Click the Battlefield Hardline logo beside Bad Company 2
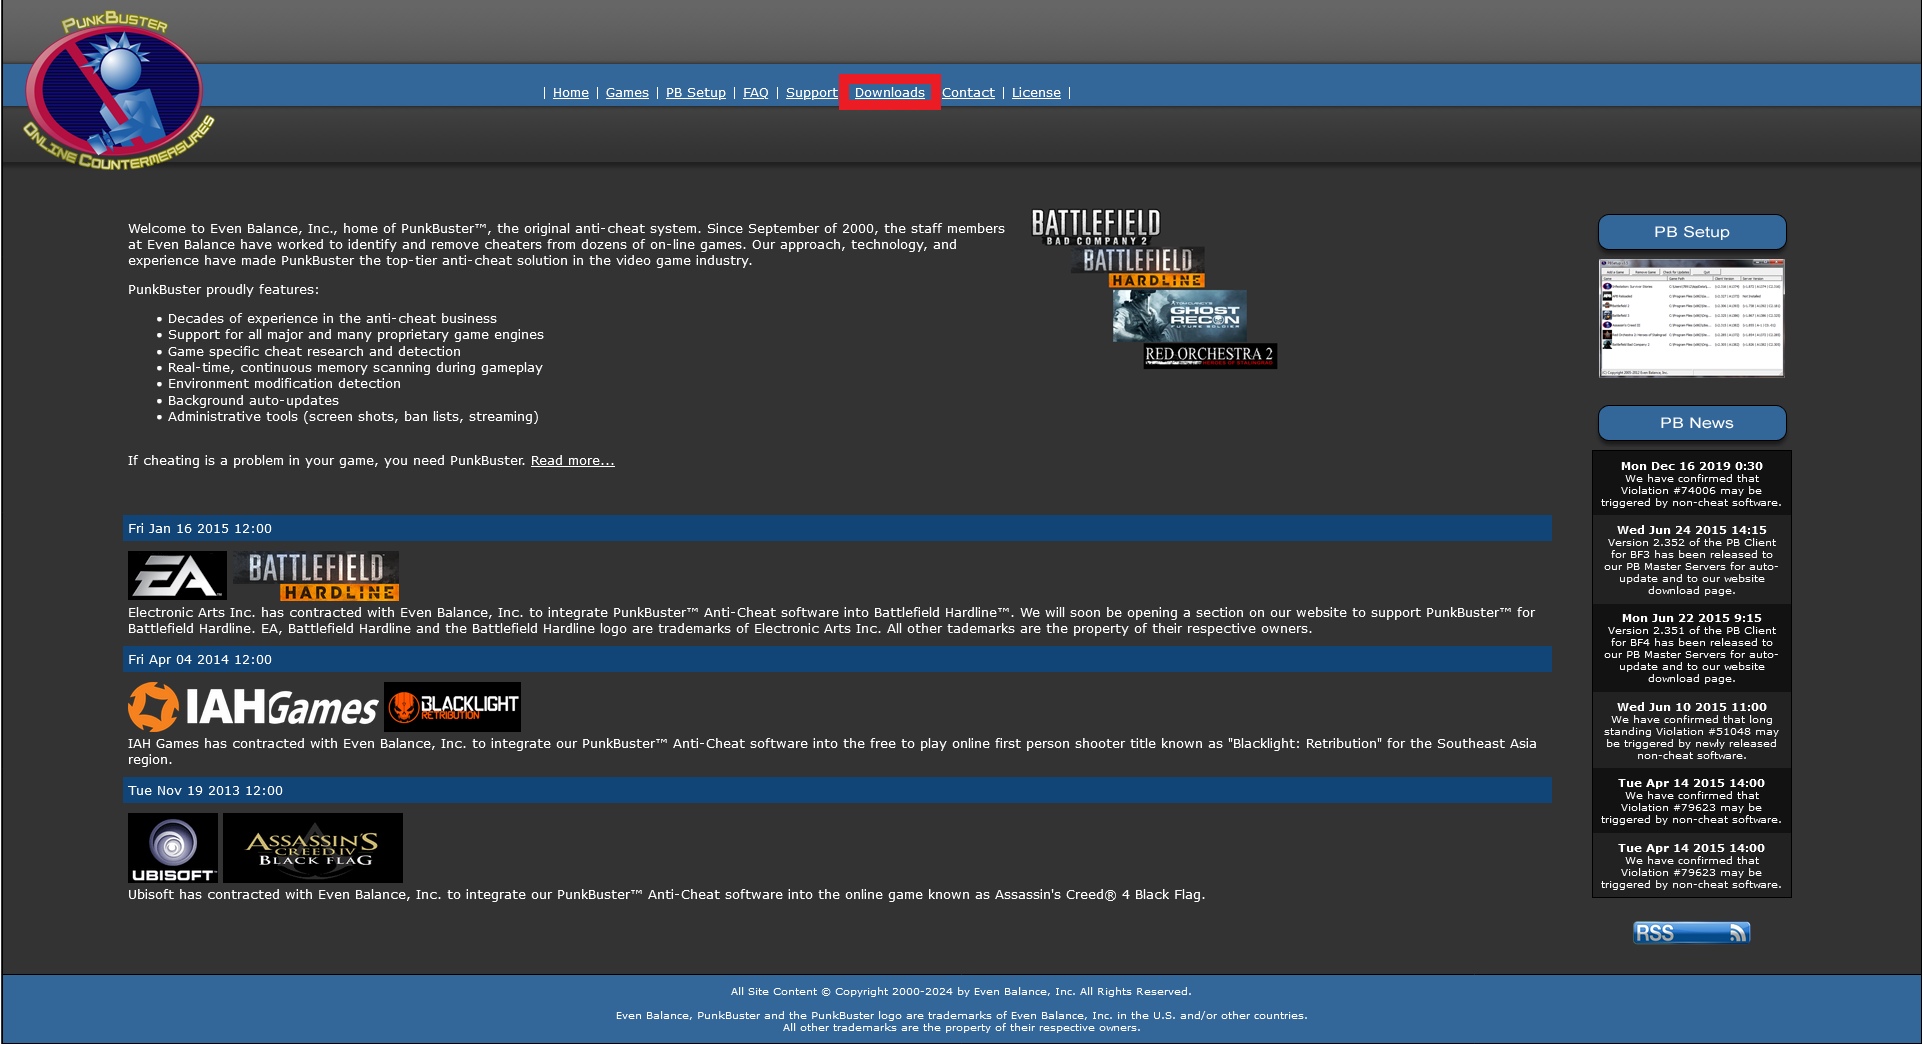 pos(1138,267)
